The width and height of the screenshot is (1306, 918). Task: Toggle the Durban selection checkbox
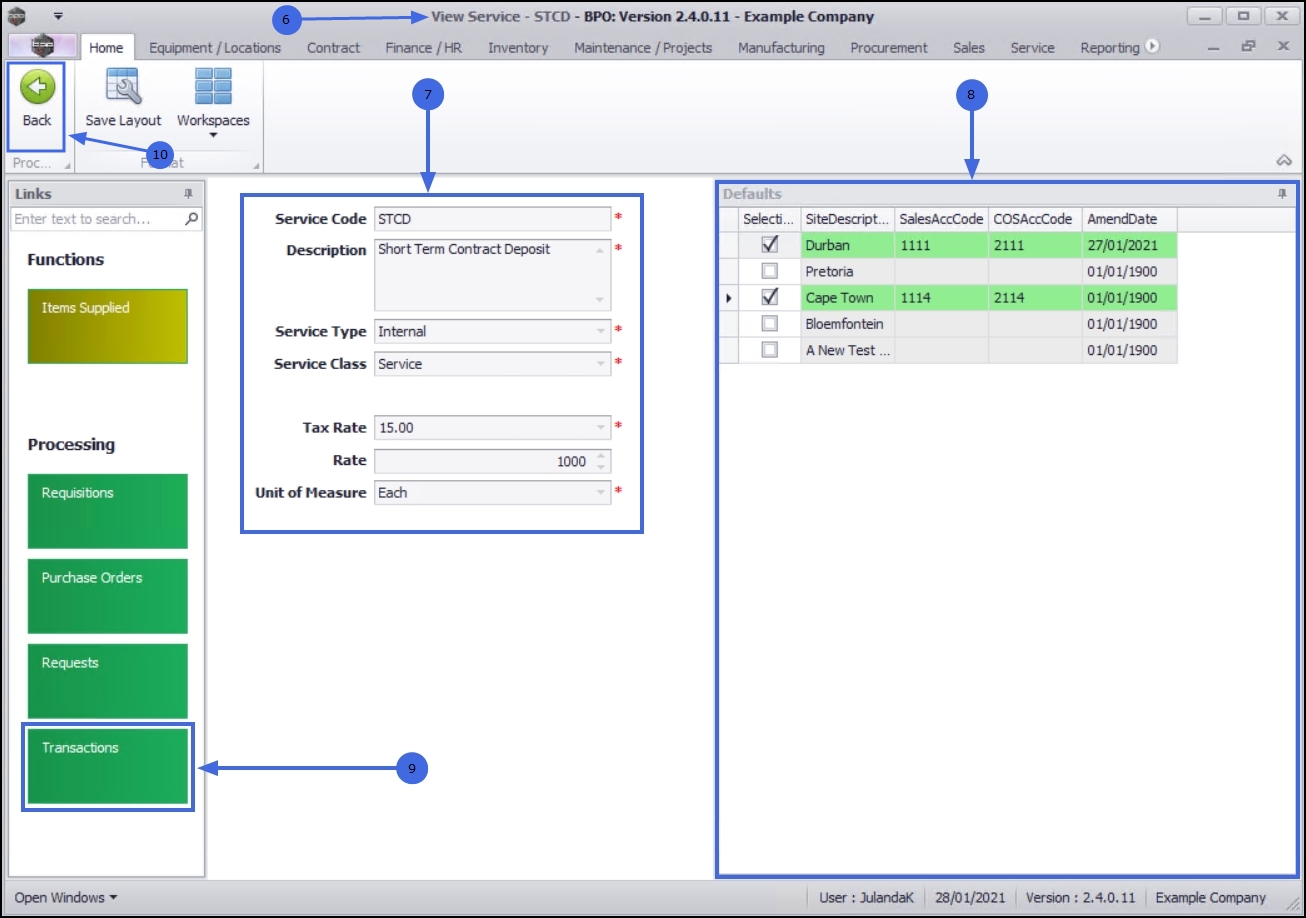click(x=770, y=245)
